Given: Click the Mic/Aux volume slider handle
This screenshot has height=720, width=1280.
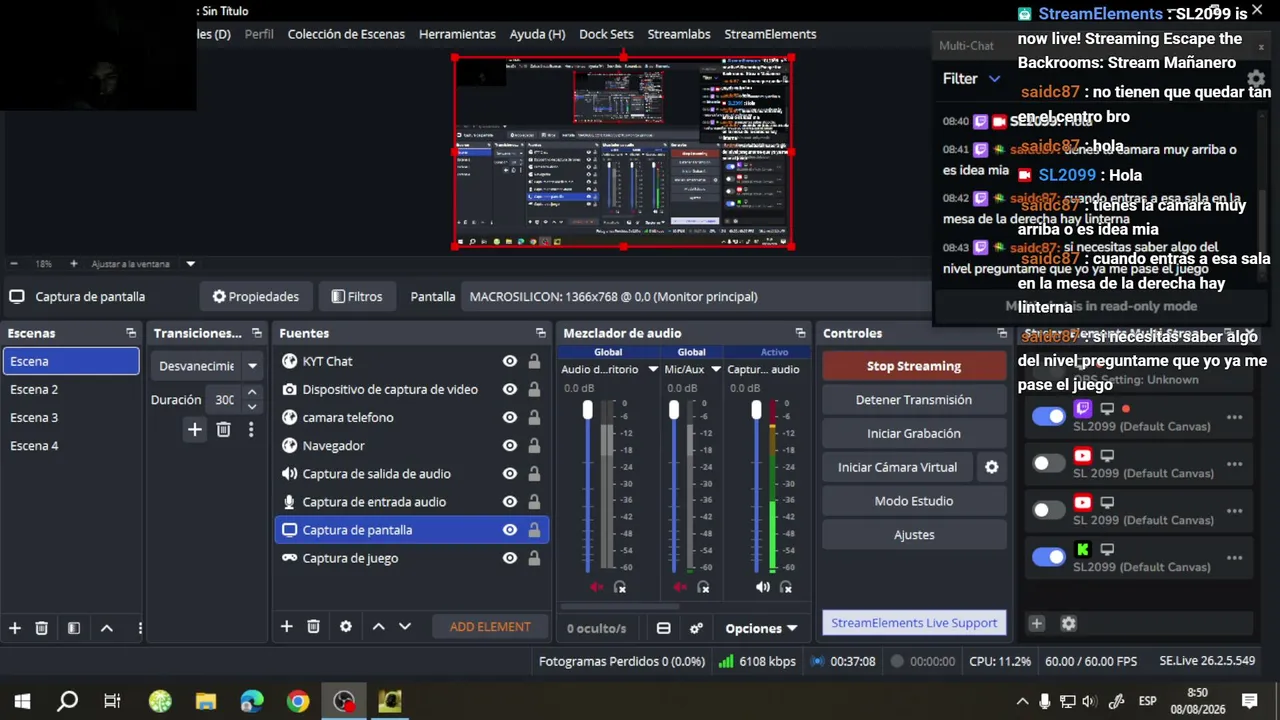Looking at the screenshot, I should [674, 409].
